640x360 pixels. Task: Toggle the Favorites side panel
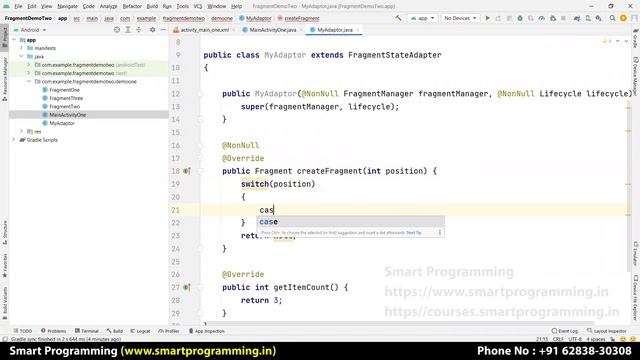[x=4, y=265]
